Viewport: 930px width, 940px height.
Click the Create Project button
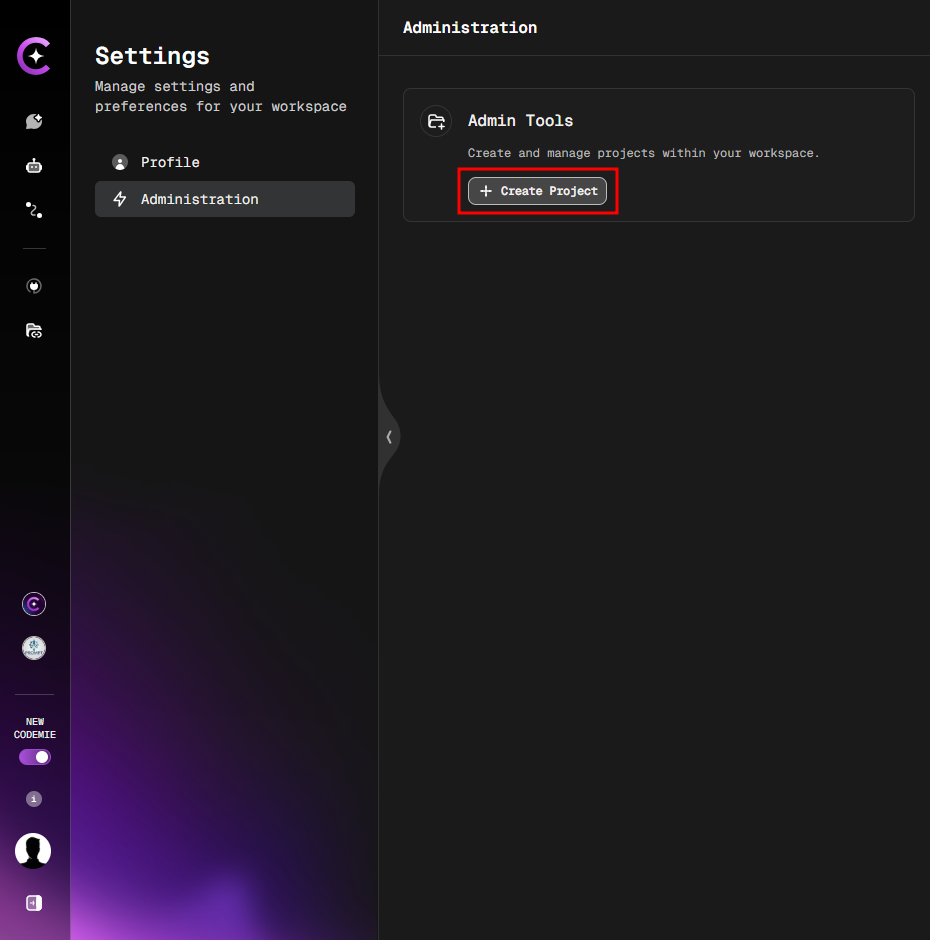coord(537,190)
